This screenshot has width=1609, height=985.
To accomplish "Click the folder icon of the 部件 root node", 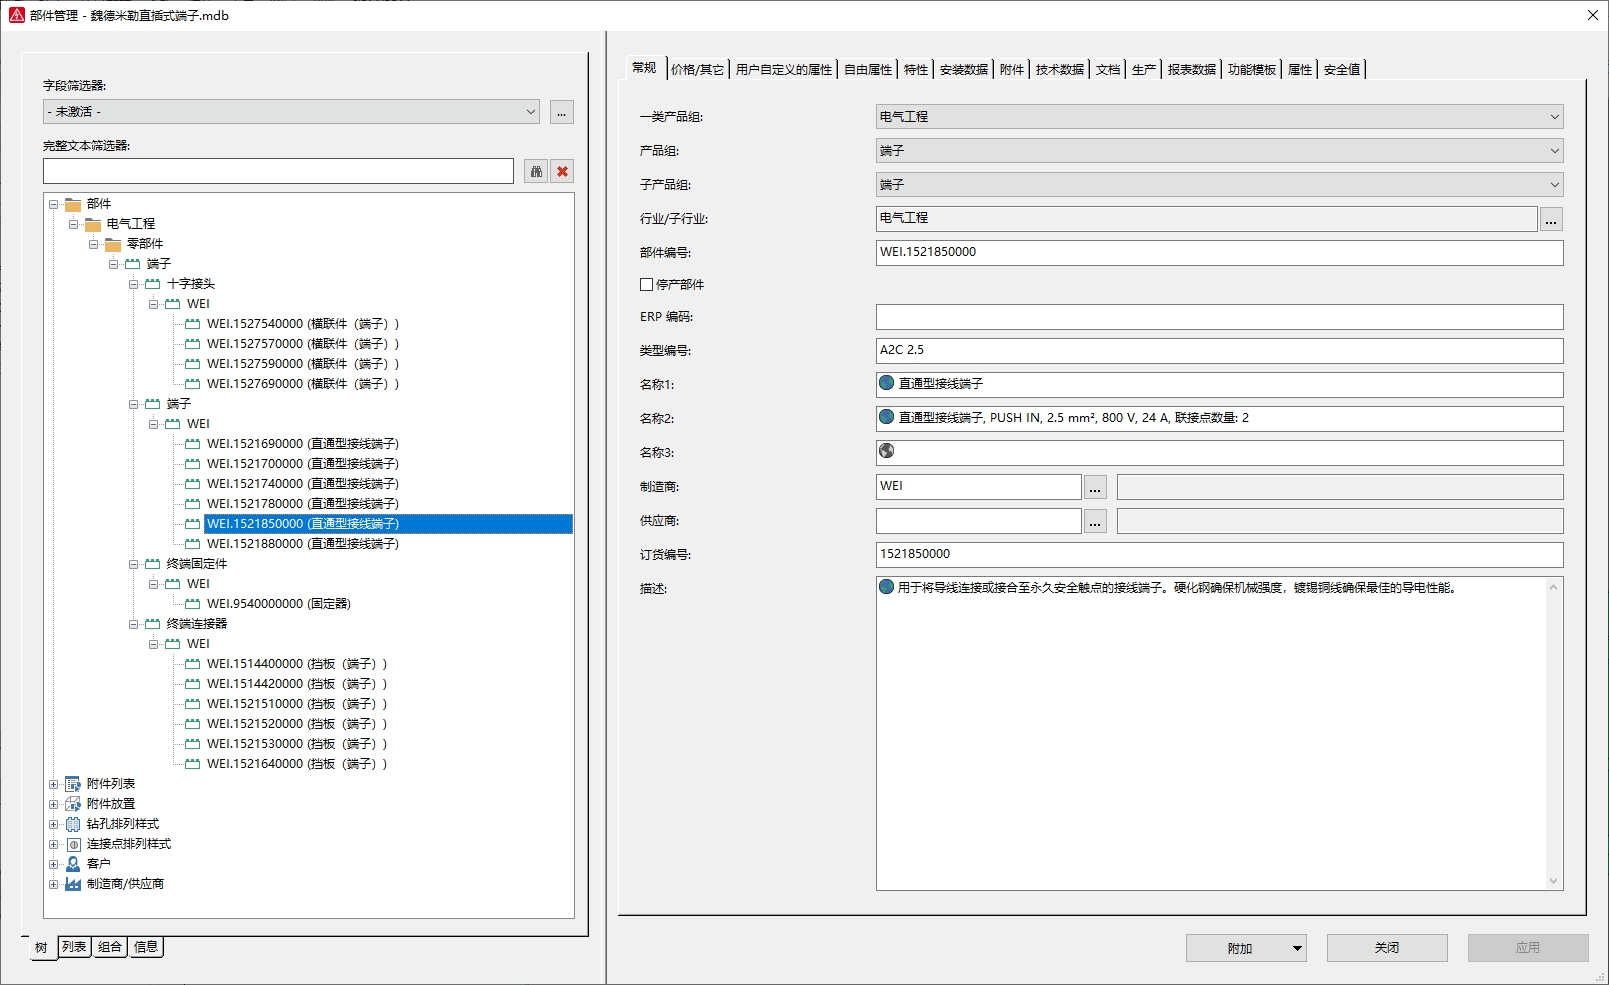I will pos(73,204).
